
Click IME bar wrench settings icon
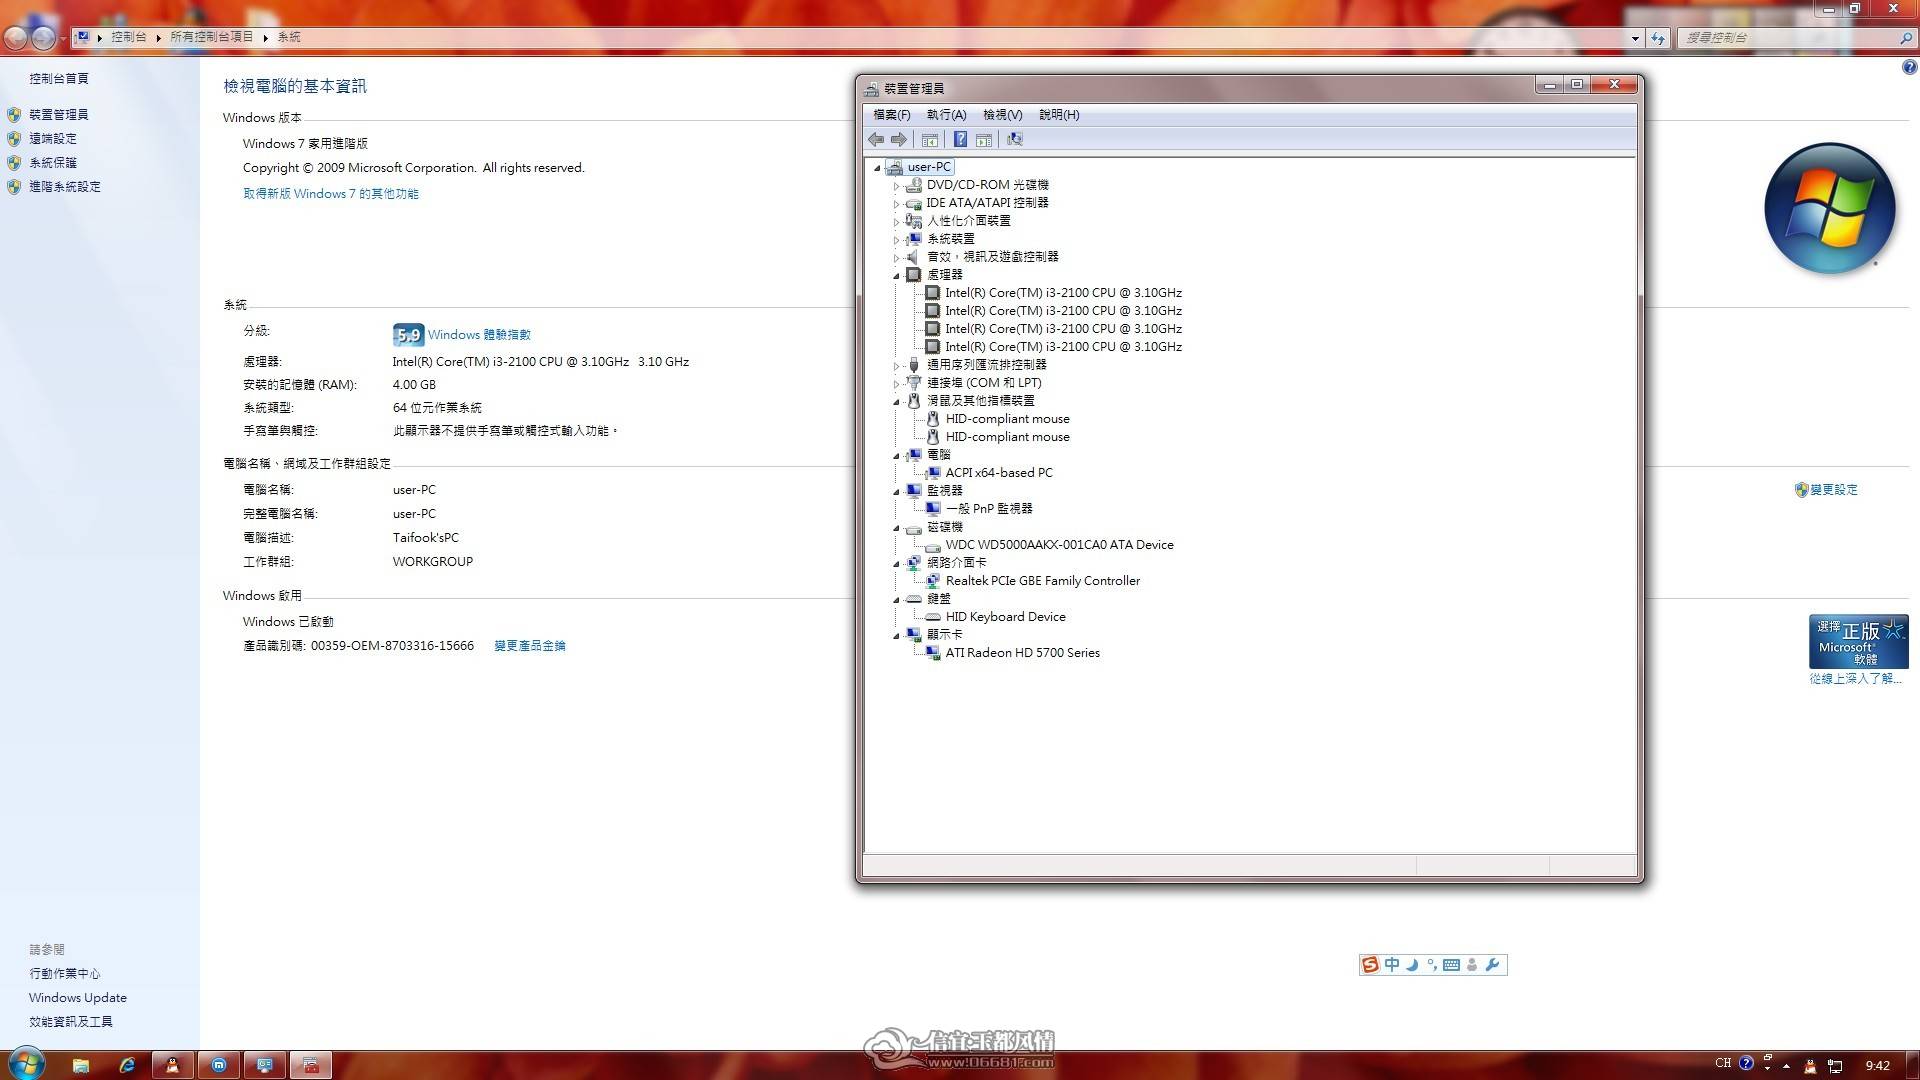pyautogui.click(x=1493, y=965)
